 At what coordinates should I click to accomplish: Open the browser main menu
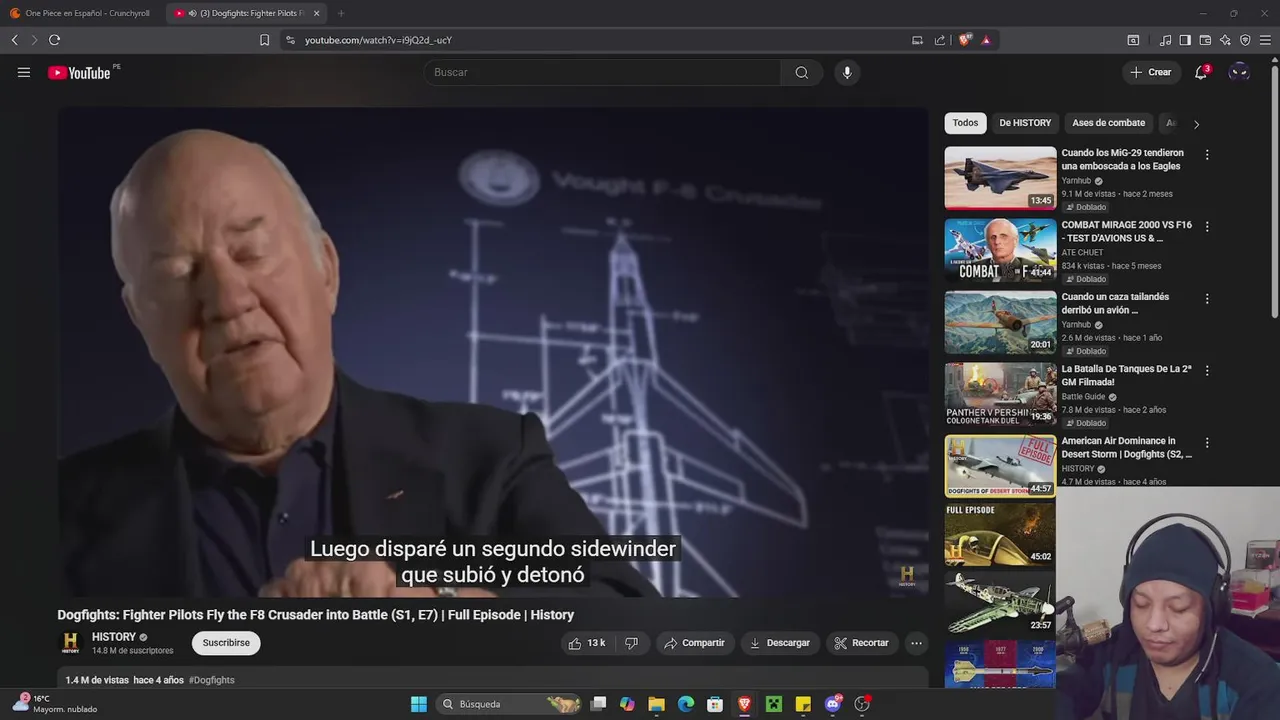pyautogui.click(x=1265, y=40)
